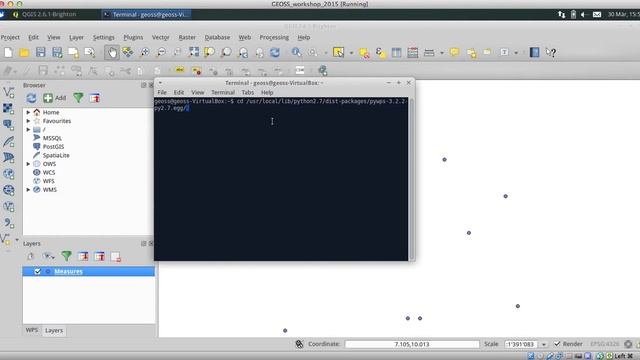
Task: Select the PostGIS browser entry
Action: tap(53, 147)
